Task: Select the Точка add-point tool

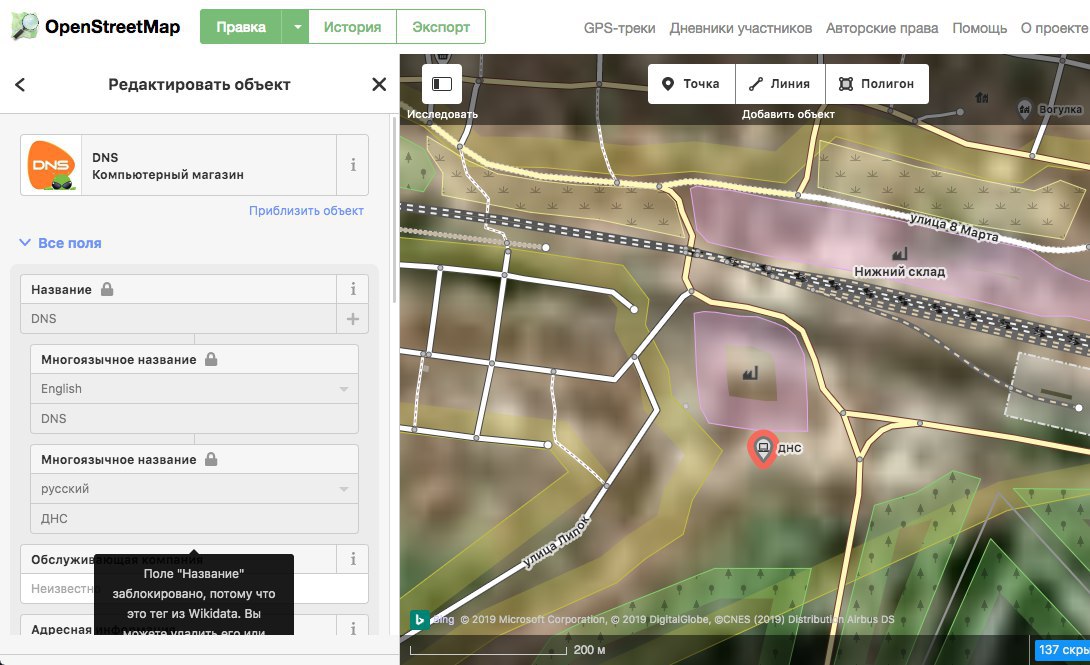Action: point(691,84)
